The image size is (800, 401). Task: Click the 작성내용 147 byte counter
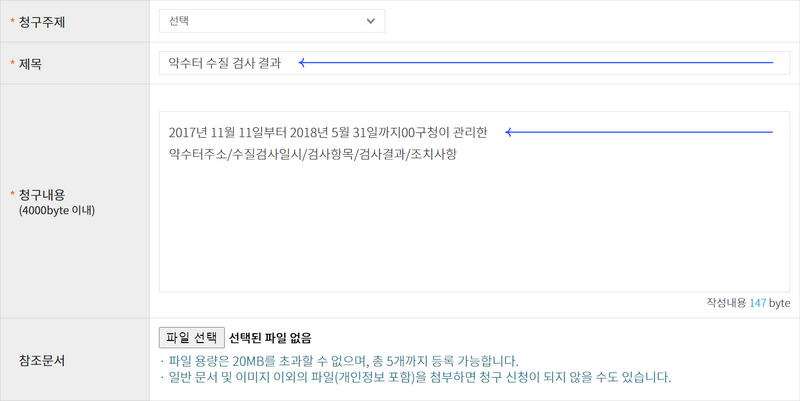pyautogui.click(x=747, y=303)
